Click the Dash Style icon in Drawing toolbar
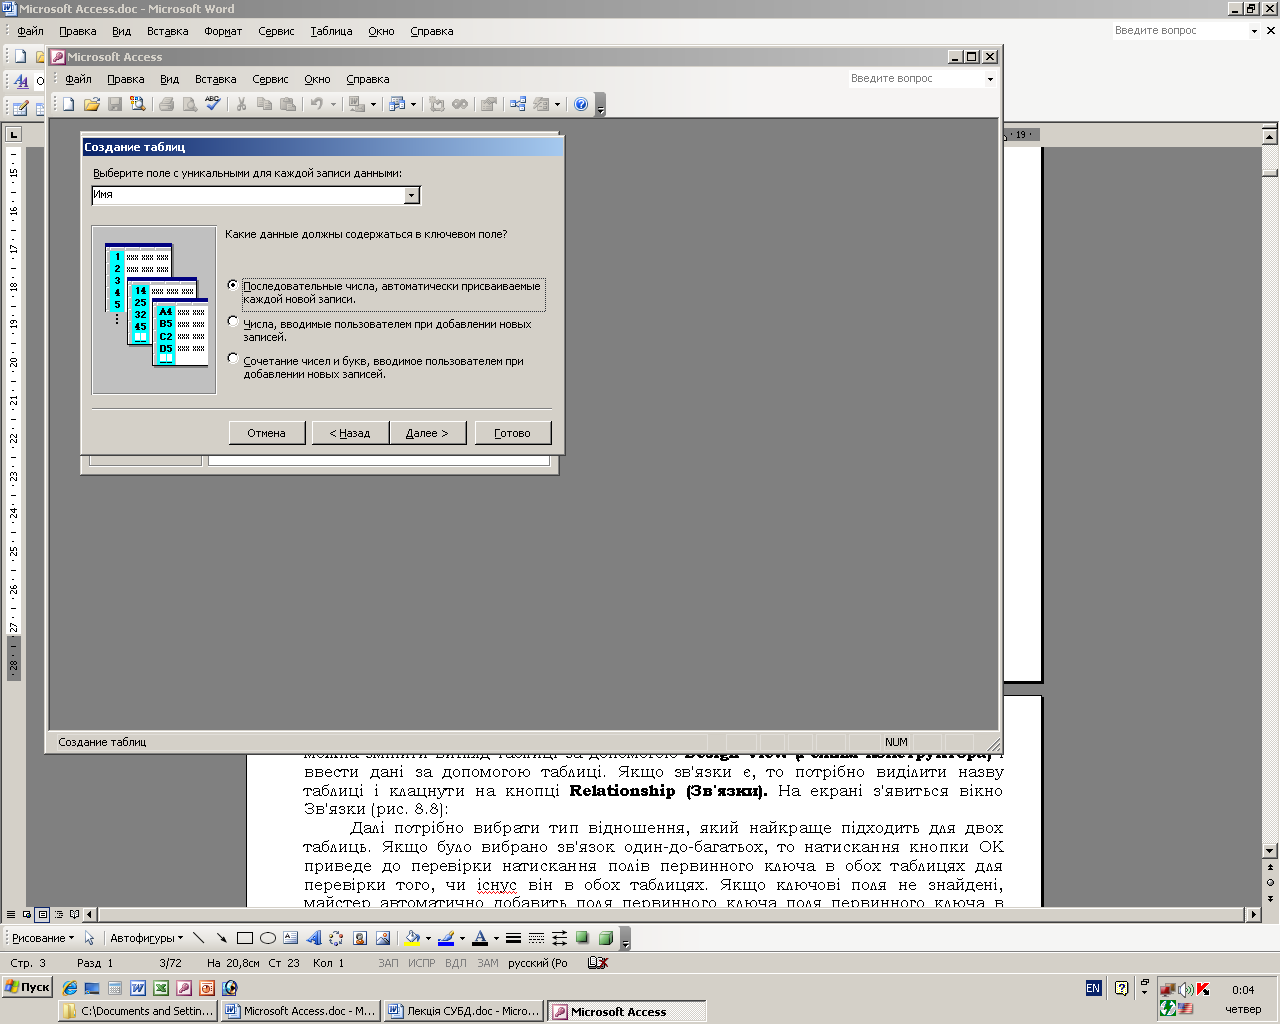The height and width of the screenshot is (1024, 1280). point(536,938)
